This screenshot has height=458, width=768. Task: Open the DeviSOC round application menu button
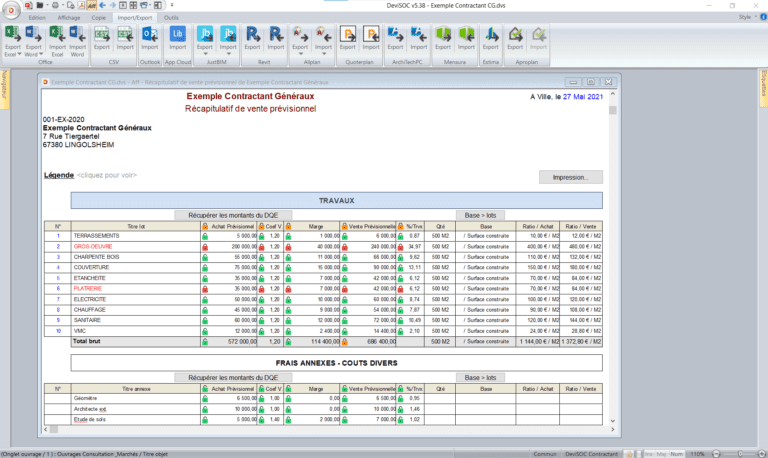(11, 9)
